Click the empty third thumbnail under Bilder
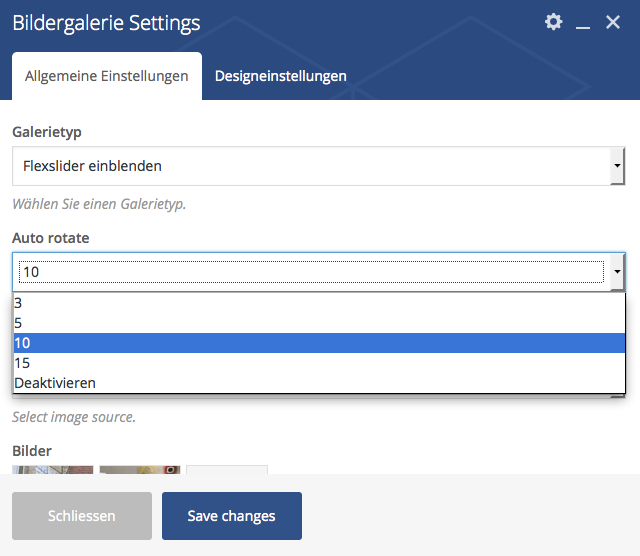640x556 pixels. [227, 469]
